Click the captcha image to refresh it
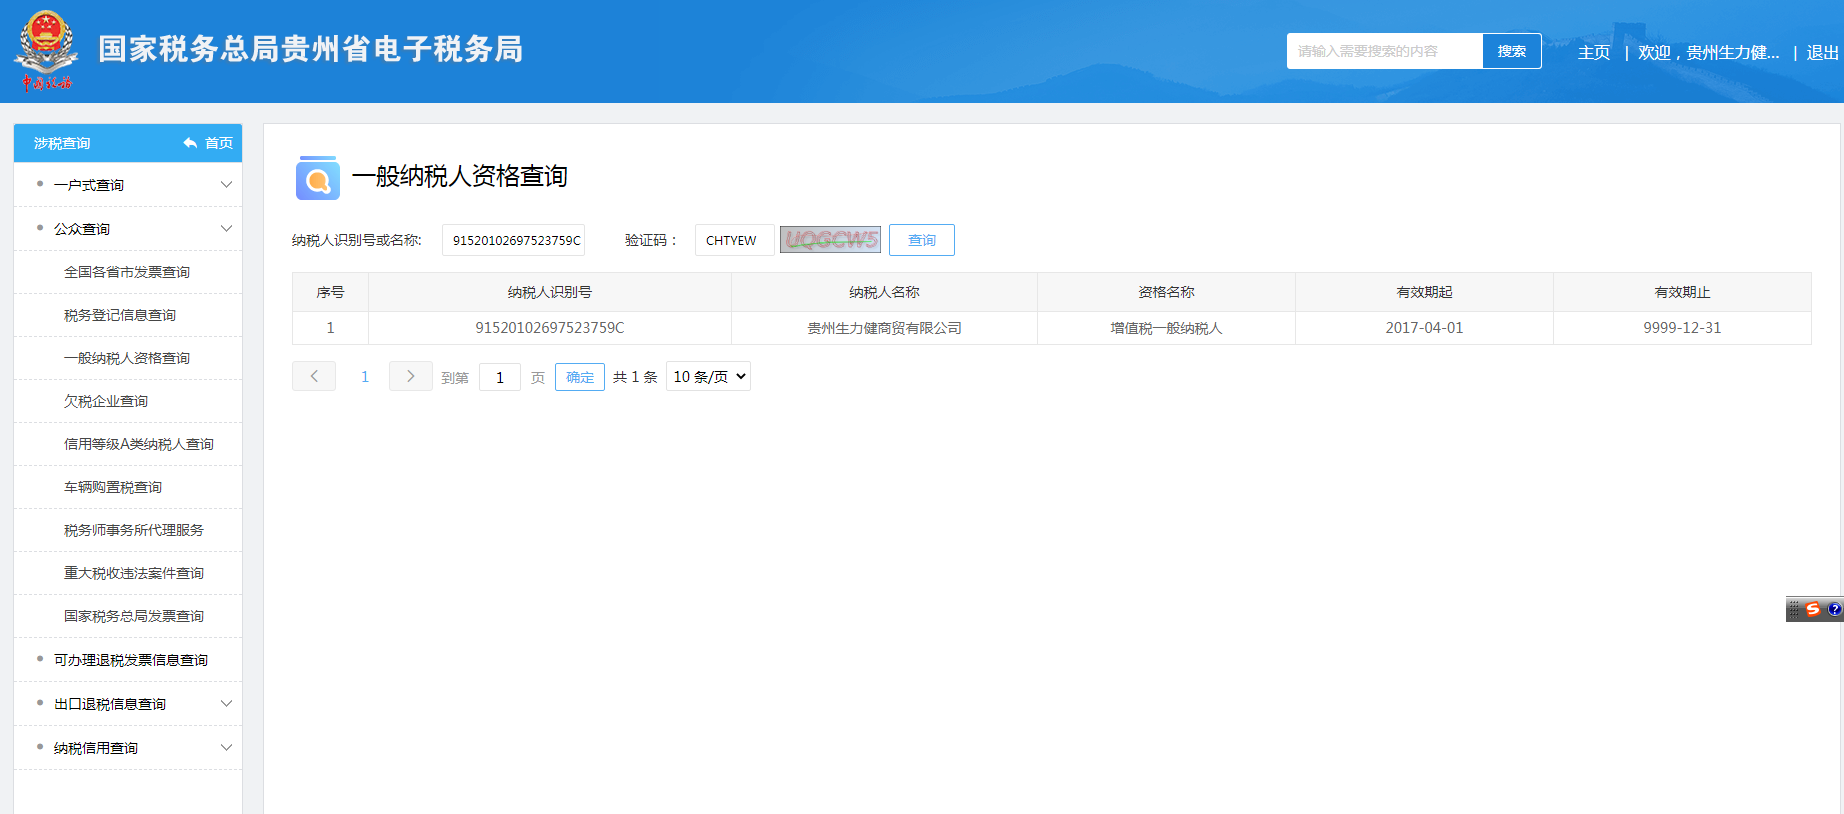The image size is (1844, 814). (x=830, y=240)
